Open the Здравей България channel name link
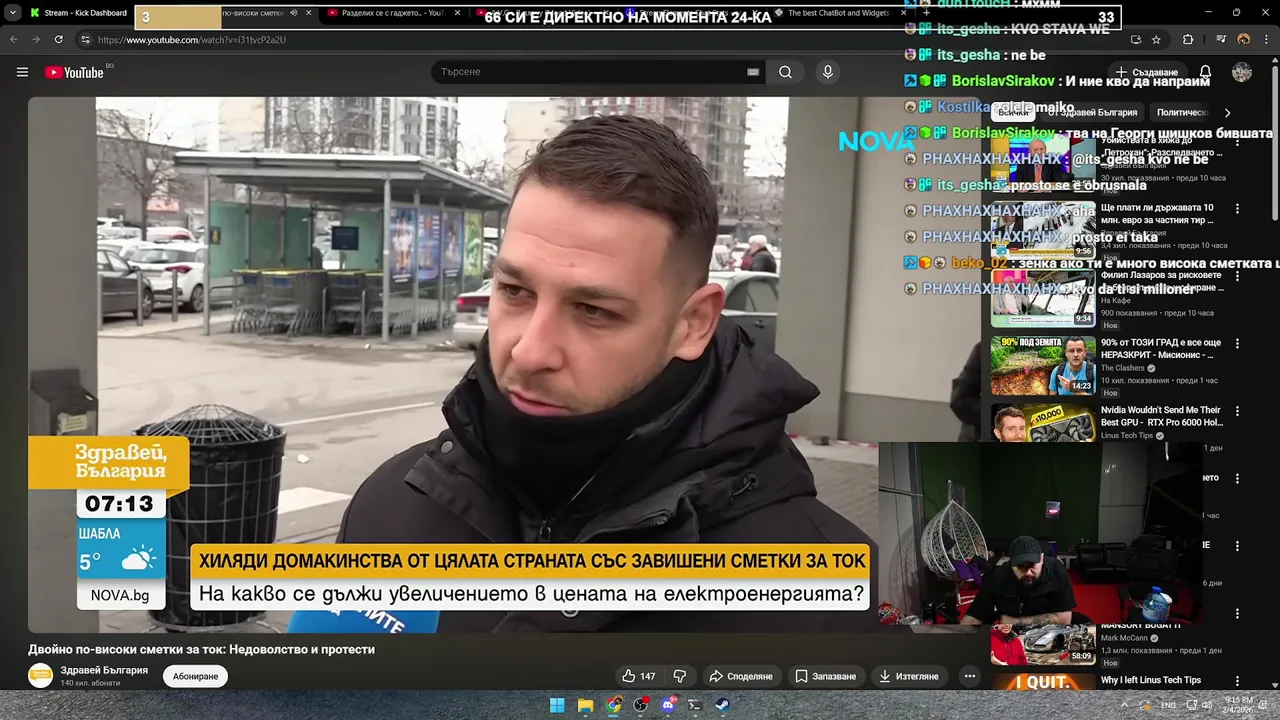 (104, 670)
